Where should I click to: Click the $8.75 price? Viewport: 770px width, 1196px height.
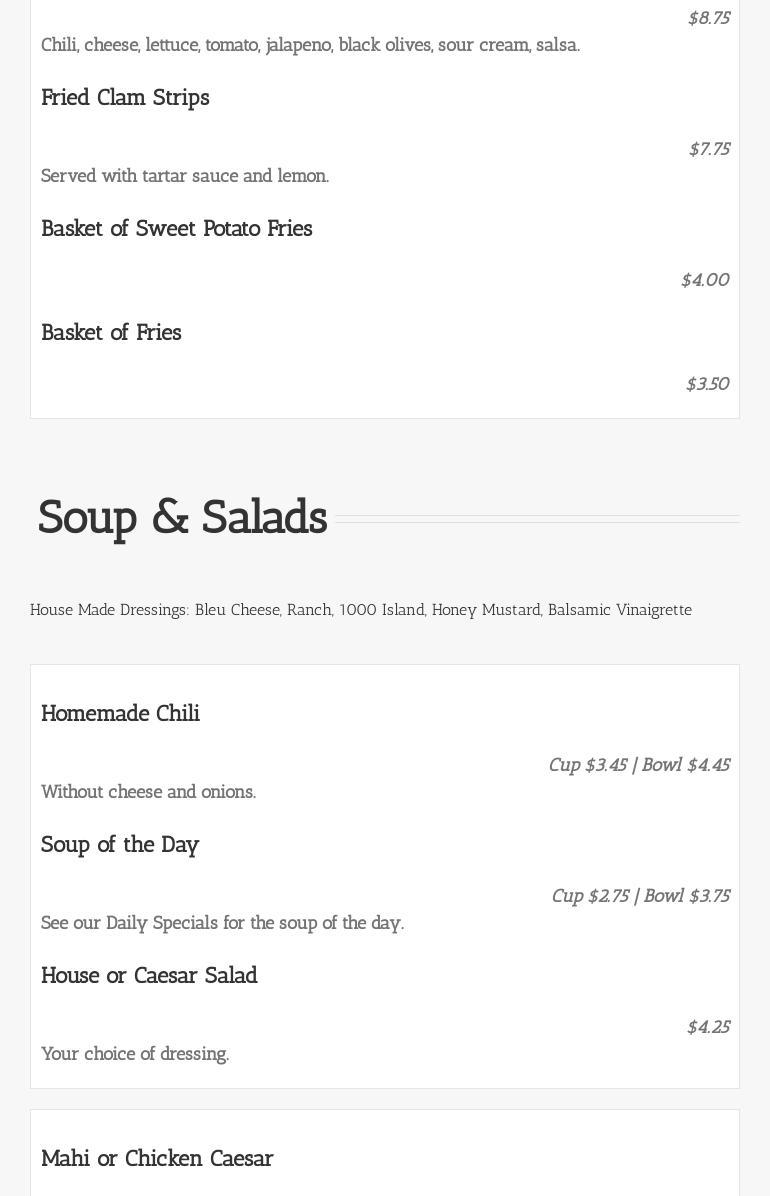tap(708, 18)
